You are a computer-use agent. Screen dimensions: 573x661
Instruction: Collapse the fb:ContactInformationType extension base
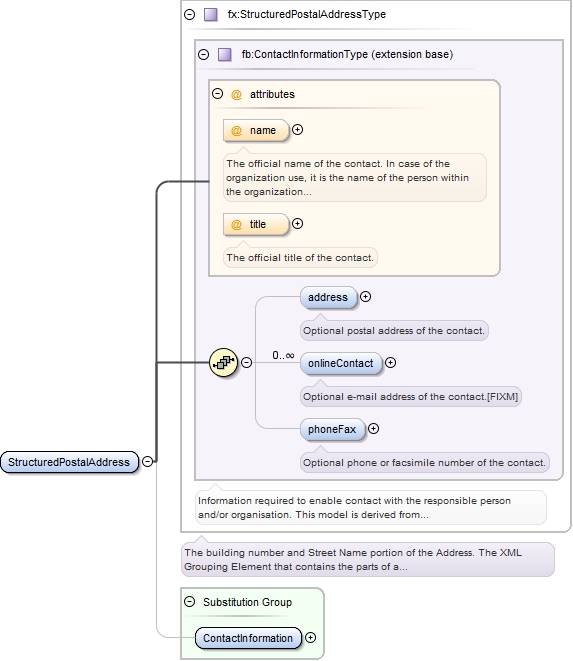(x=204, y=54)
